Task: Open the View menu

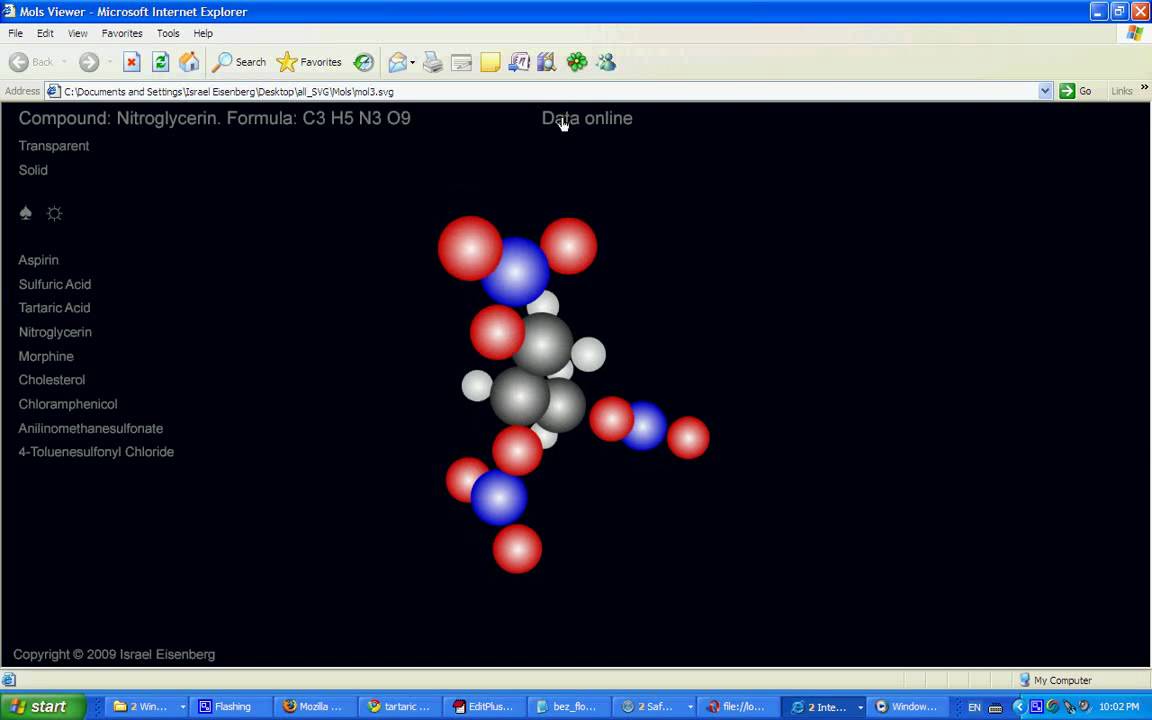Action: pyautogui.click(x=77, y=33)
